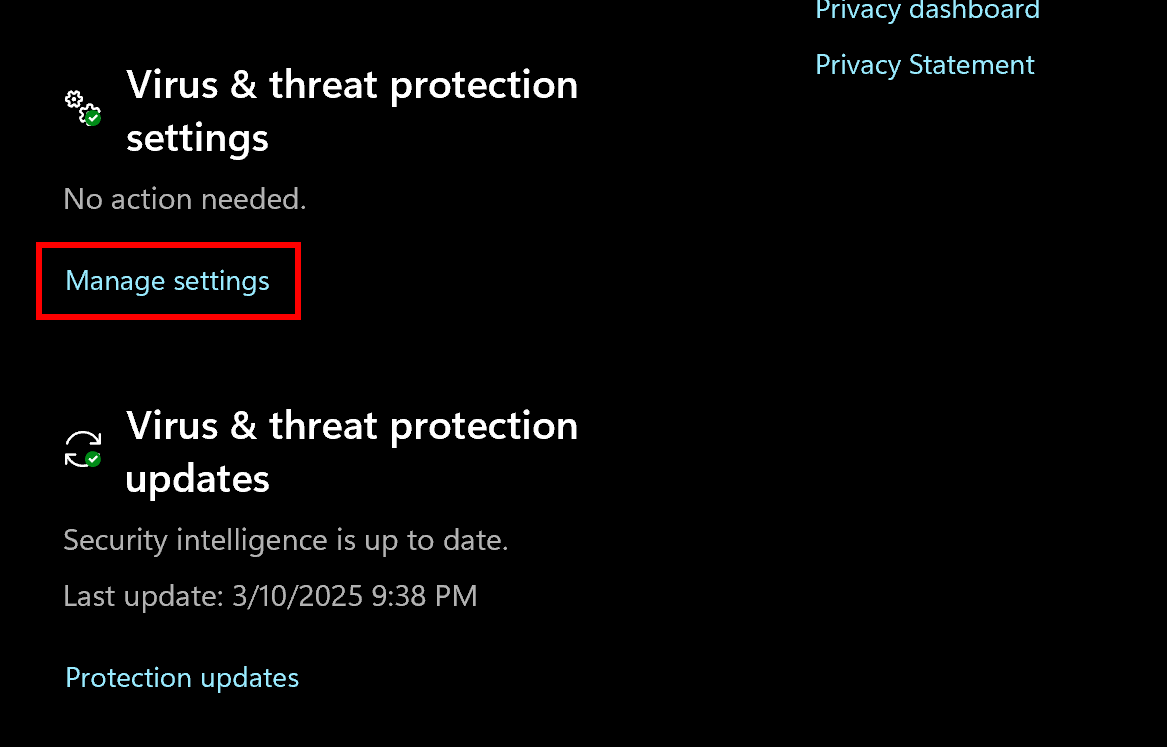Click "Security intelligence is up to date." text
This screenshot has width=1167, height=747.
point(285,541)
